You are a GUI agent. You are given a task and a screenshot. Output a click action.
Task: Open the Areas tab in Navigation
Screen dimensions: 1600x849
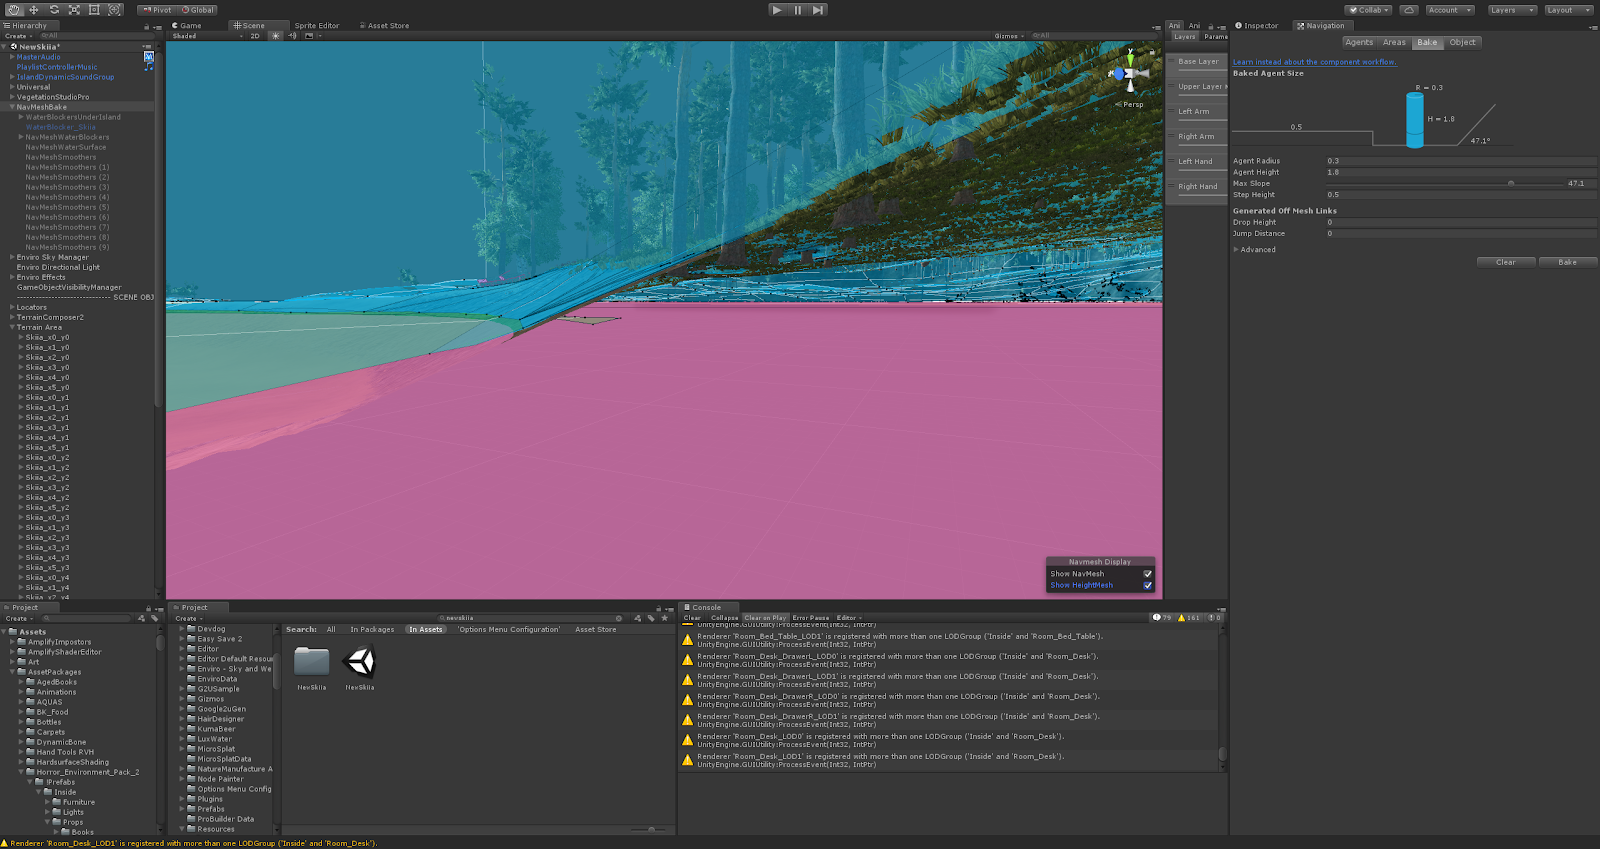1394,43
